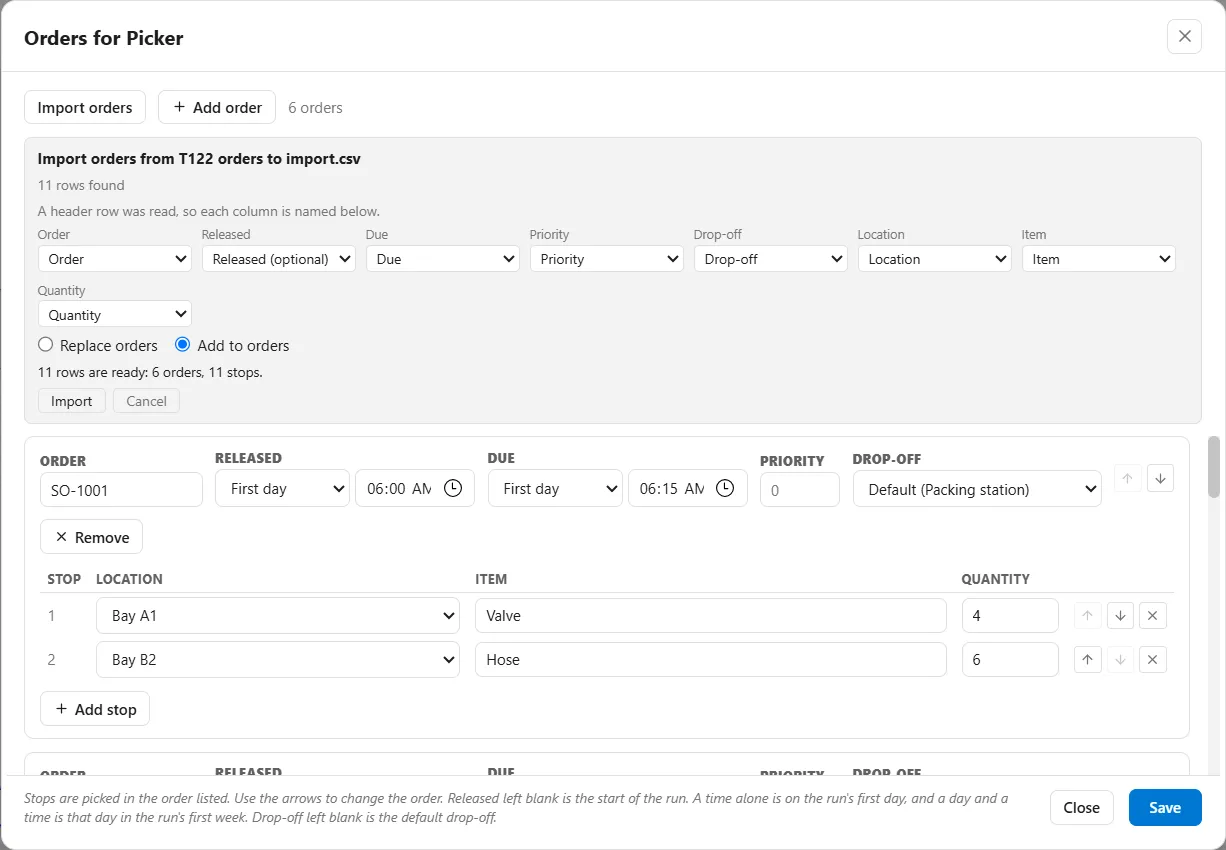Click '11 rows are ready: 6 orders, 11 stops.'

pos(150,372)
